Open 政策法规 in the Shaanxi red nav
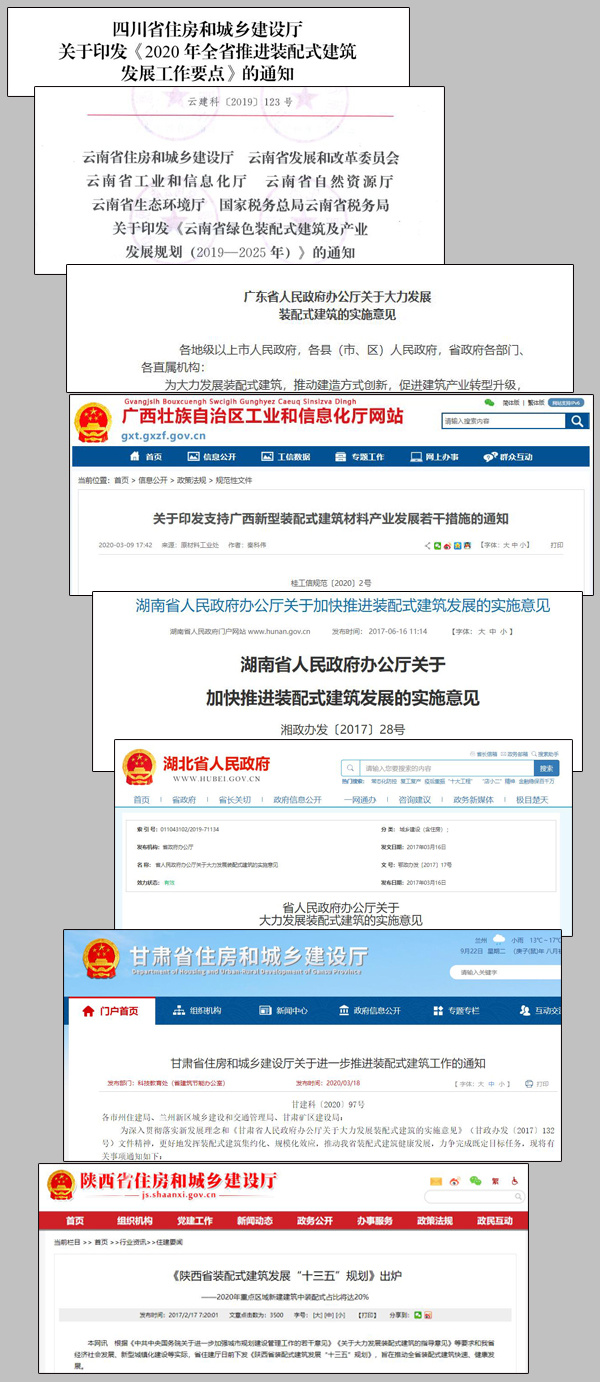Screen dimensions: 600x1382 point(435,1221)
